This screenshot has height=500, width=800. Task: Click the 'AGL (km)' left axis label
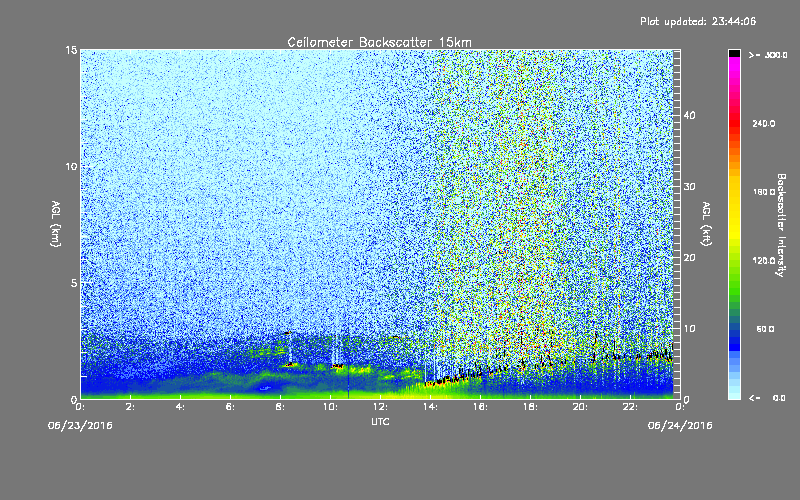pos(56,223)
